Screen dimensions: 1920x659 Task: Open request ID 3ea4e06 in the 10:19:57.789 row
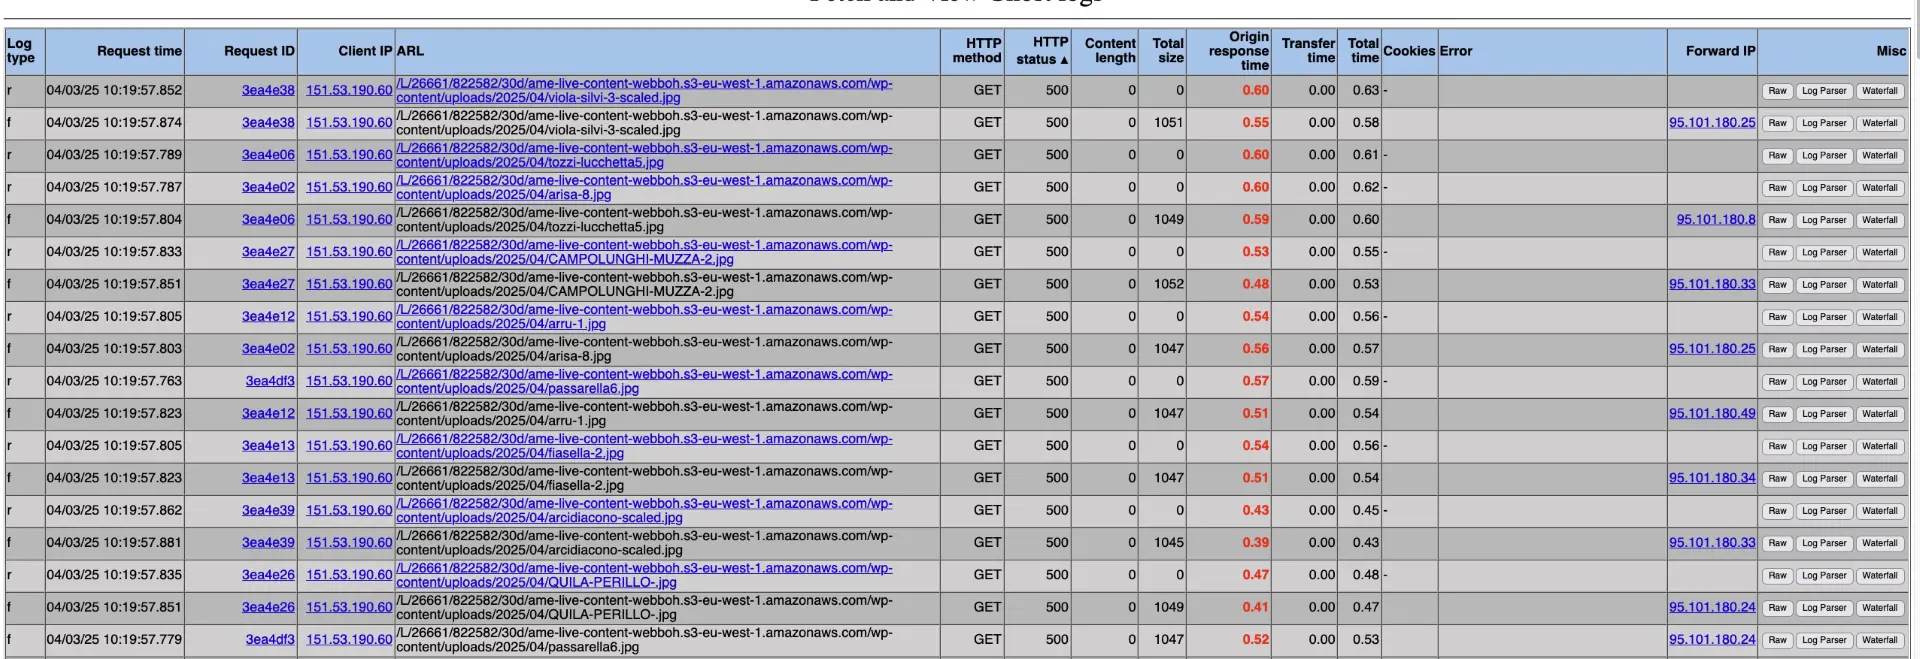268,155
